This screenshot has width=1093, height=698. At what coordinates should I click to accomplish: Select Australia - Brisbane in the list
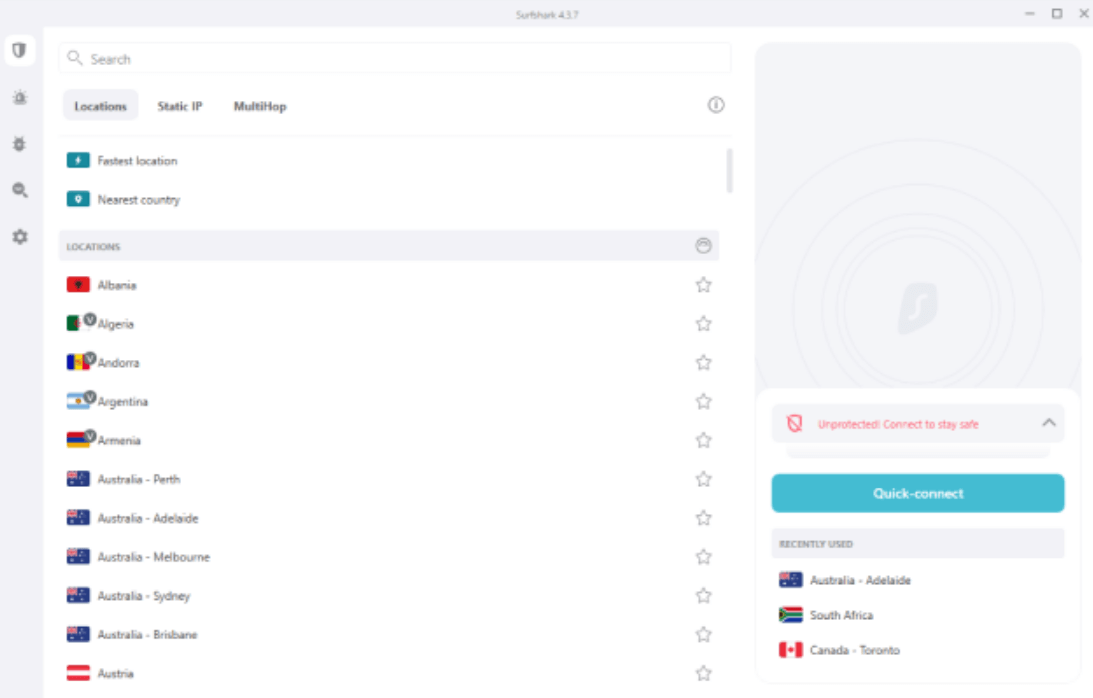pyautogui.click(x=389, y=635)
